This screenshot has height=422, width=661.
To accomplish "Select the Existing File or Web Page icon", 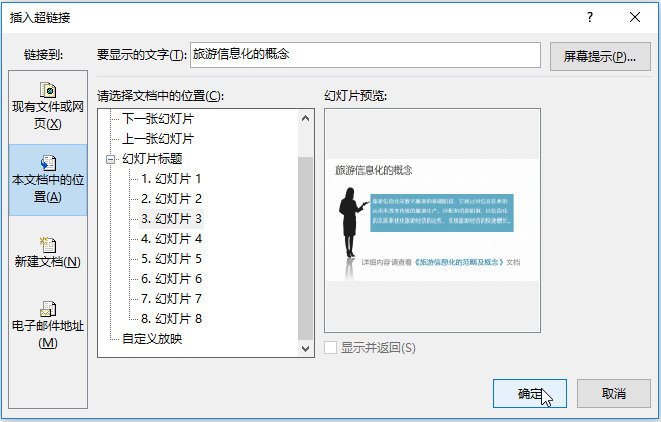I will [x=48, y=90].
